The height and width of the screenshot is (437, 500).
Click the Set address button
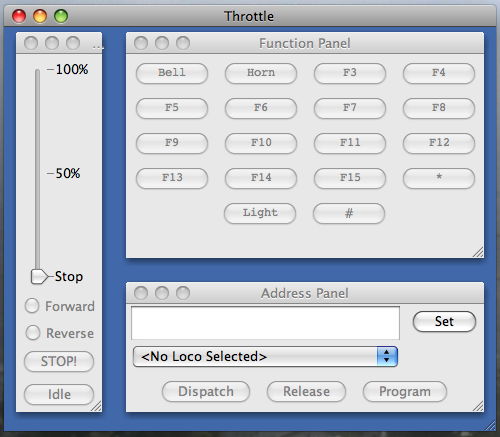[444, 322]
